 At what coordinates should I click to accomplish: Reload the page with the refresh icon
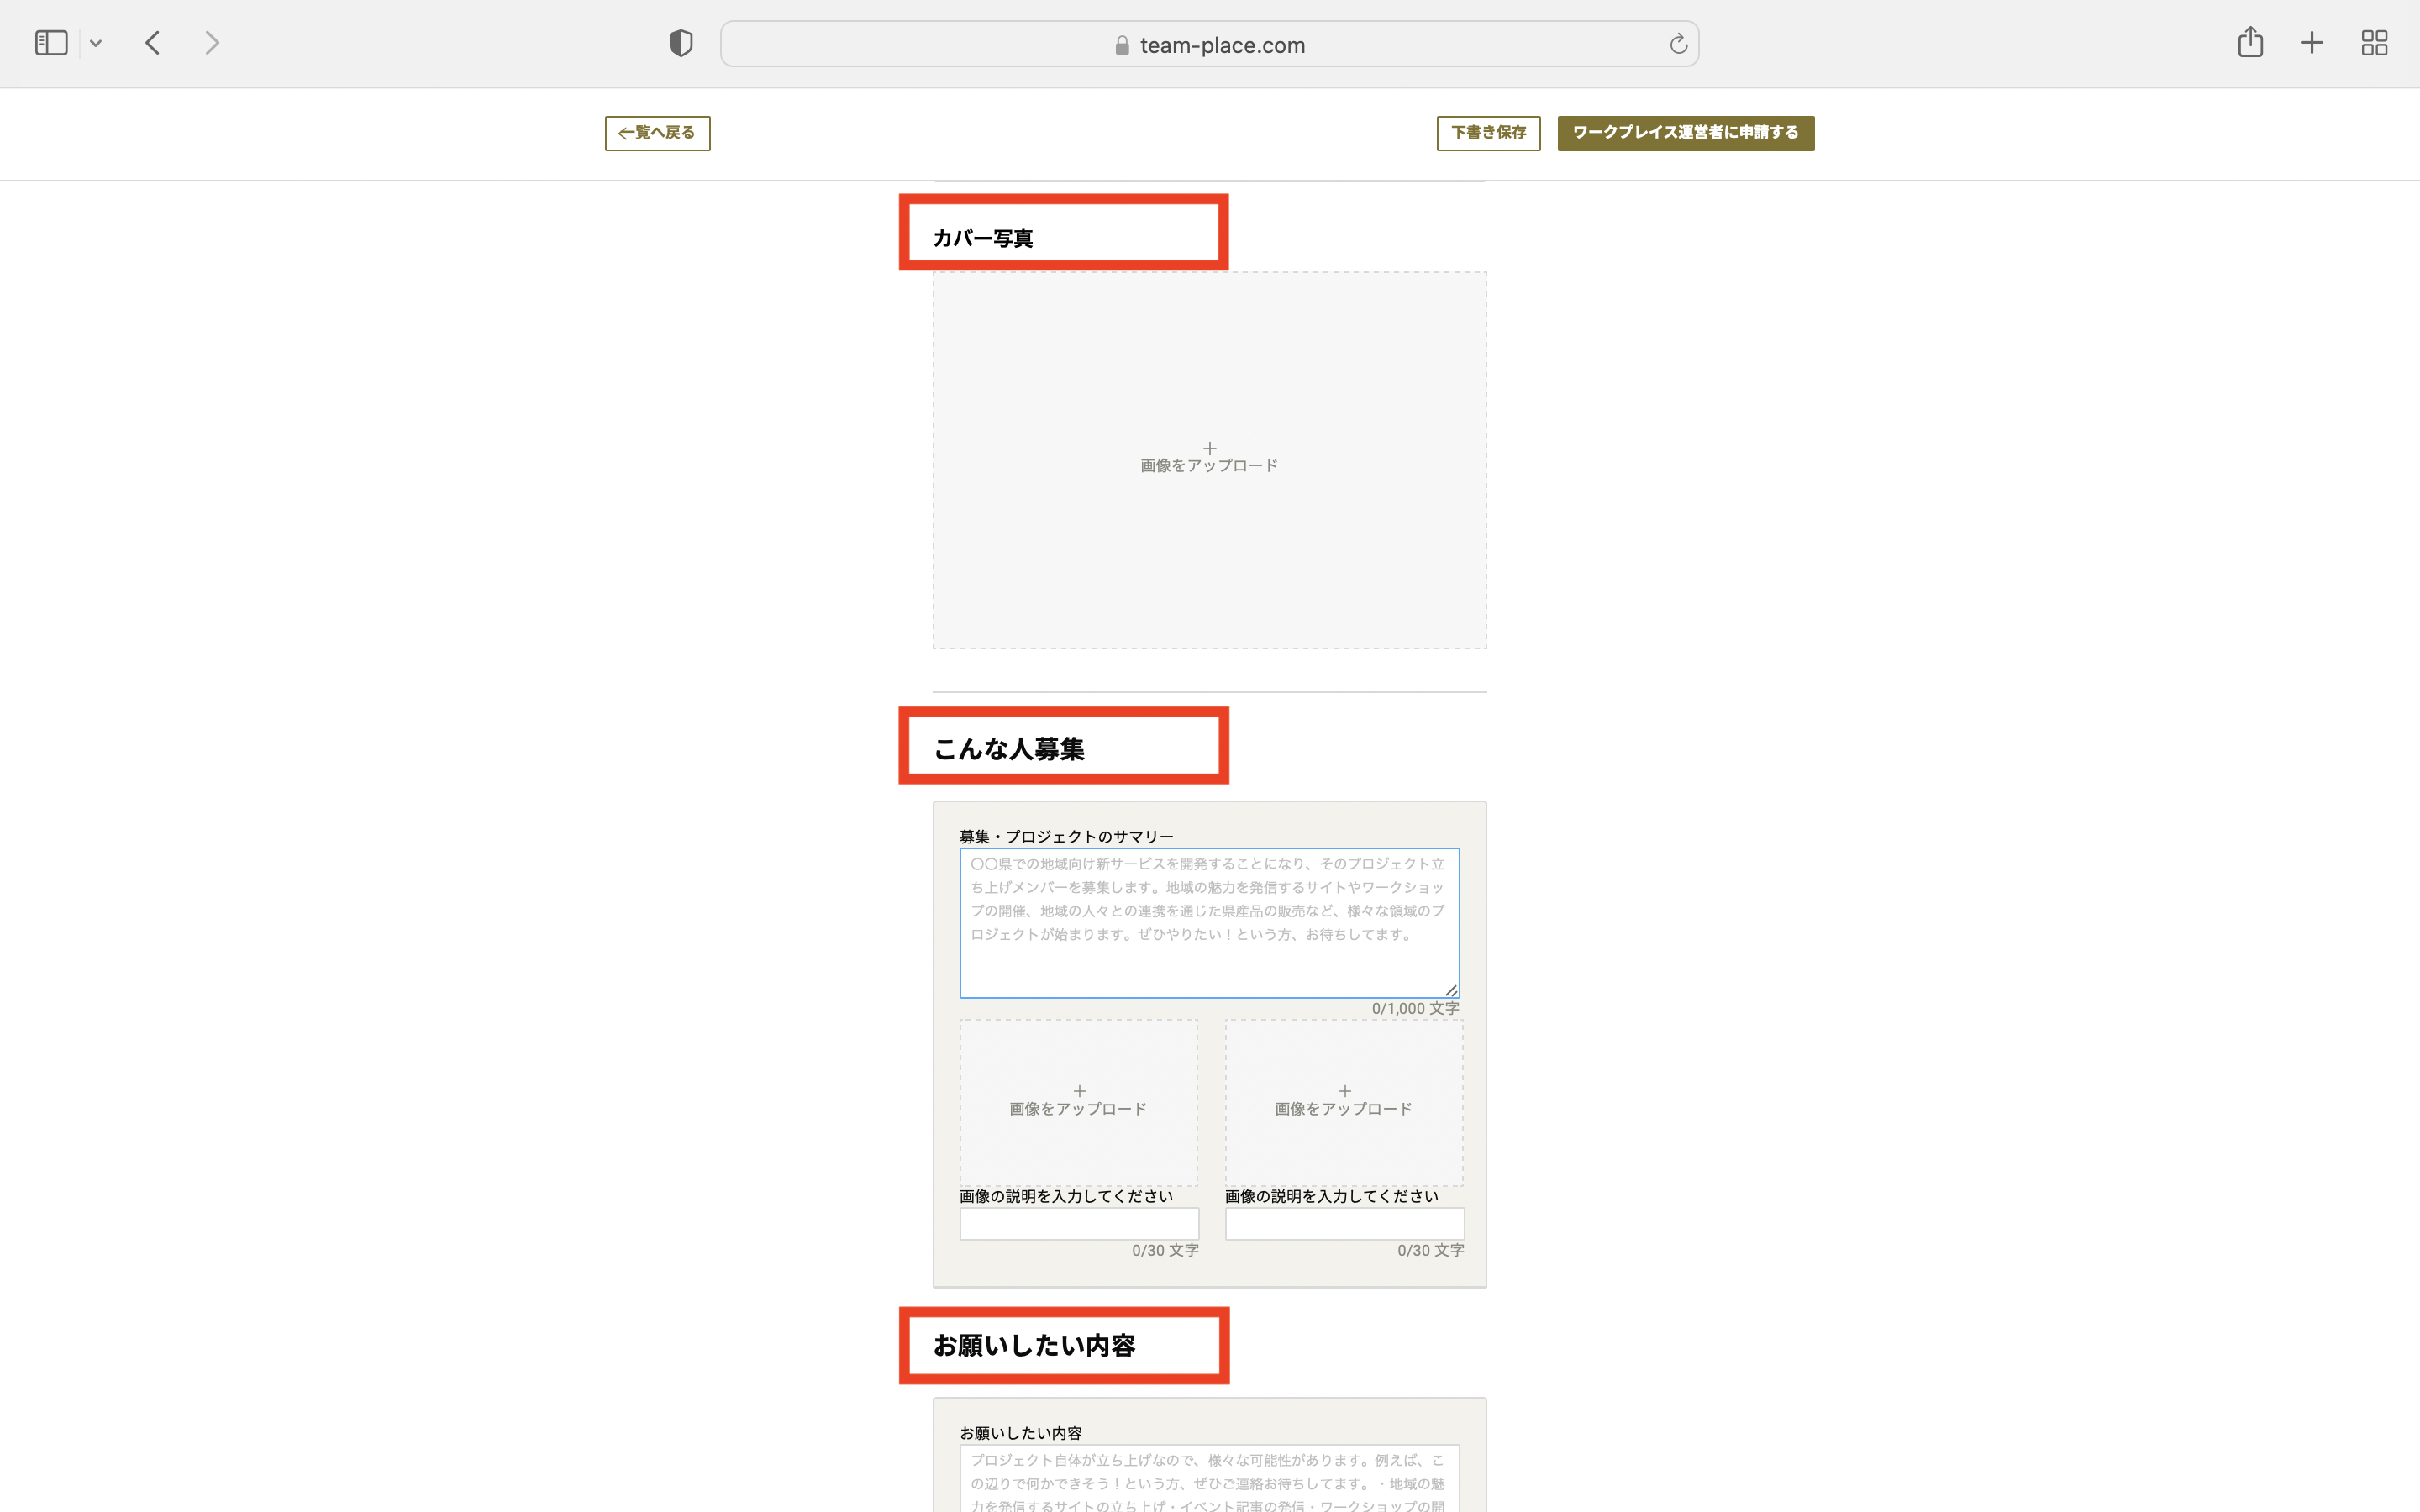1678,44
